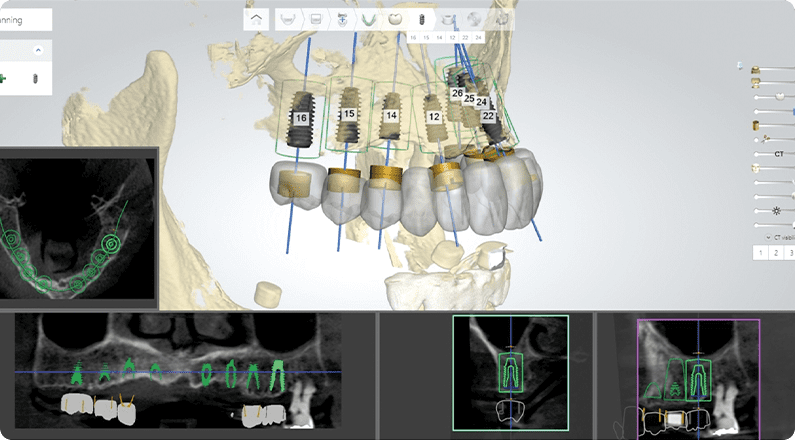Click the green plus add icon
Viewport: 795px width, 440px height.
[5, 78]
